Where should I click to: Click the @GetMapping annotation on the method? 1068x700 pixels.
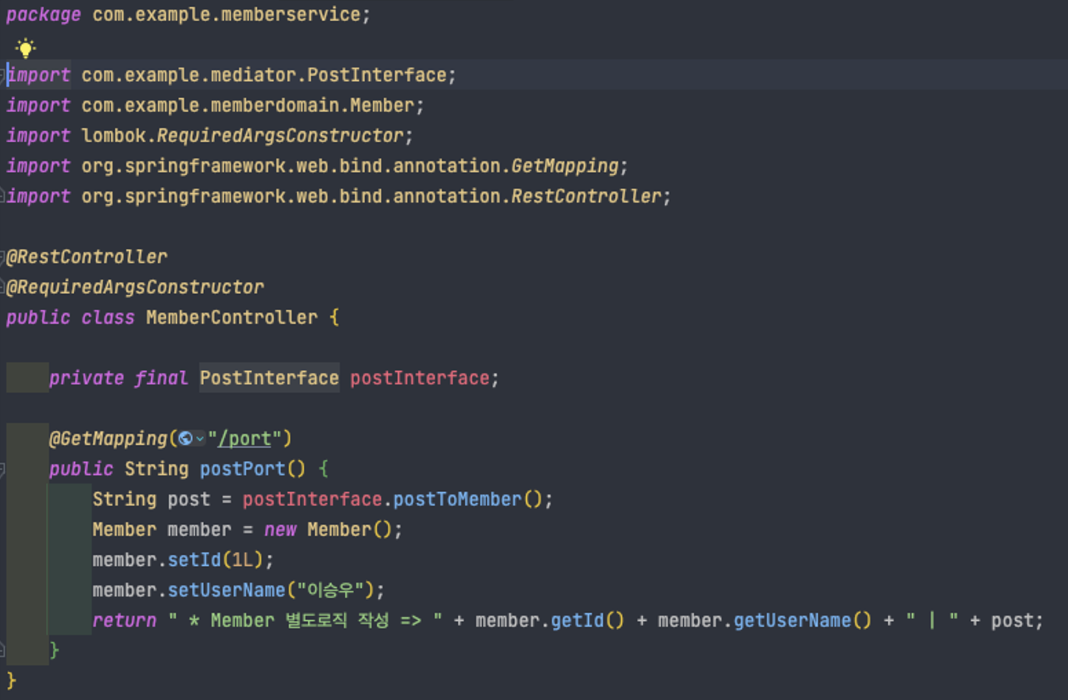pos(108,439)
